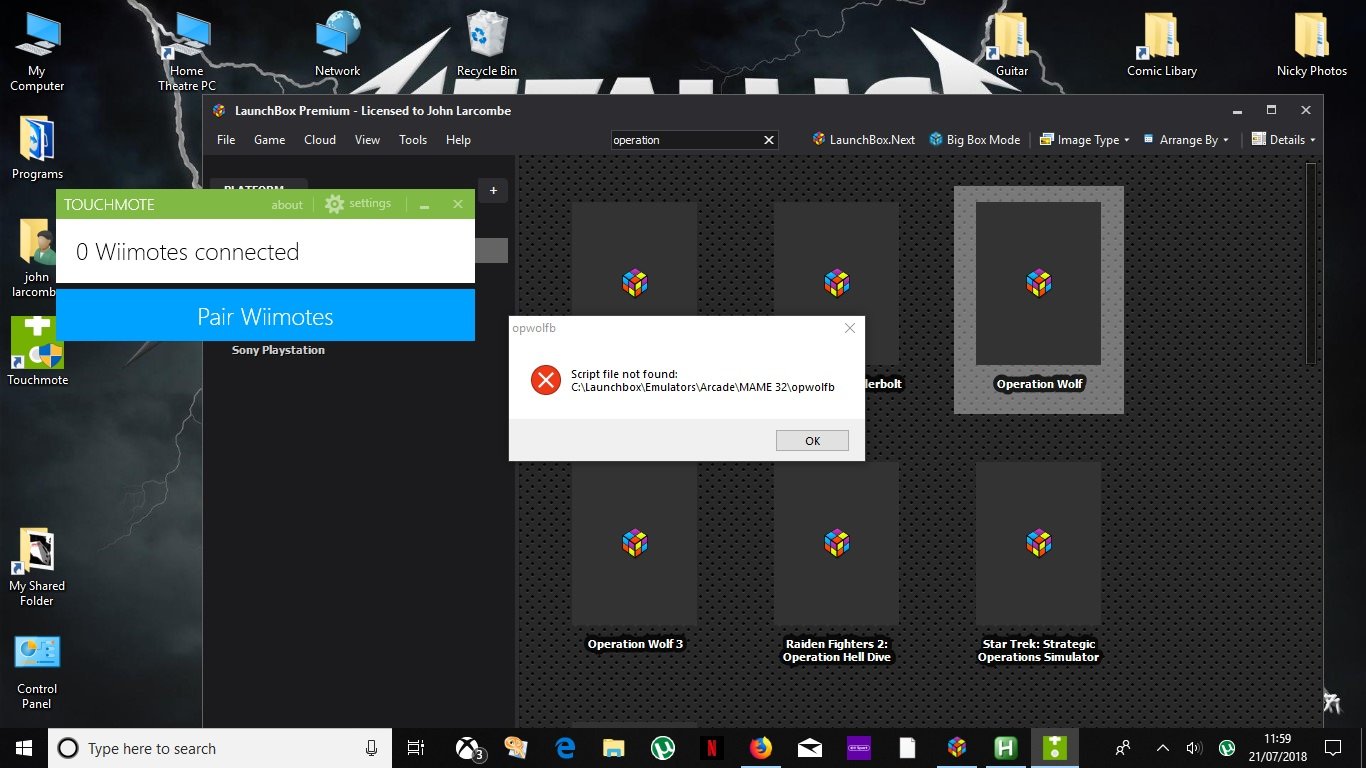Click the plus button in LaunchBox sidebar
1366x768 pixels.
point(493,190)
